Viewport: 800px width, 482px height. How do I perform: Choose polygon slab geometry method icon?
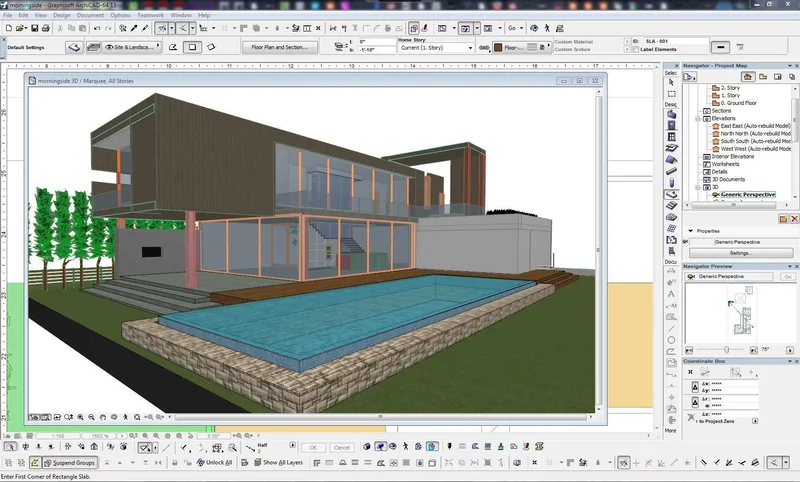[x=173, y=47]
